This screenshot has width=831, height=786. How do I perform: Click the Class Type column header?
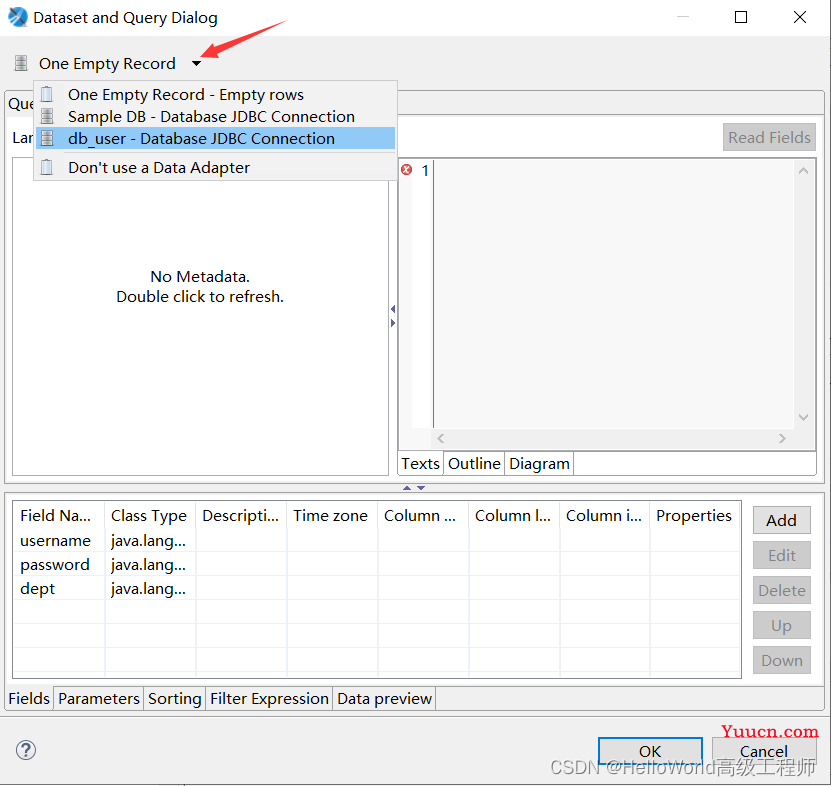pos(150,515)
